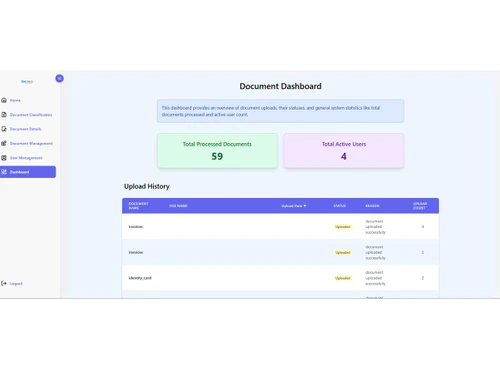
Task: Click the Status column header
Action: [340, 206]
